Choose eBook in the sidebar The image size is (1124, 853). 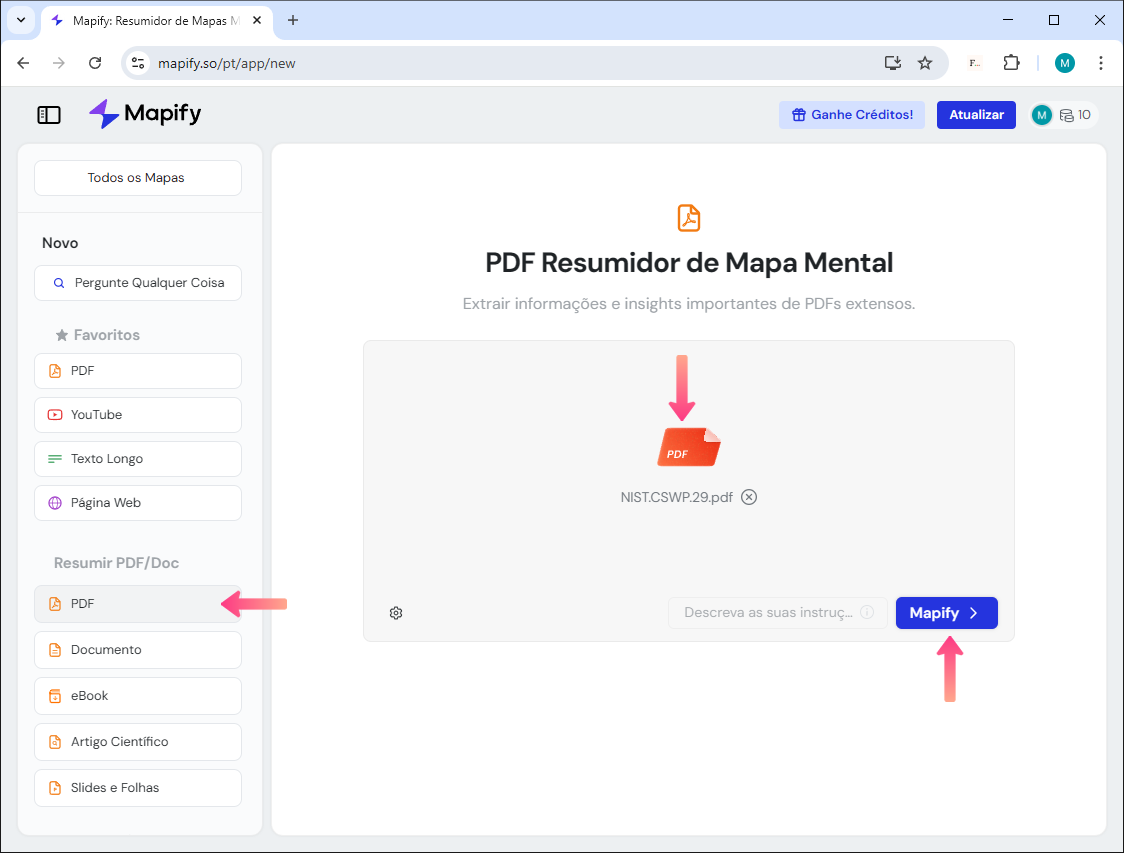[138, 695]
